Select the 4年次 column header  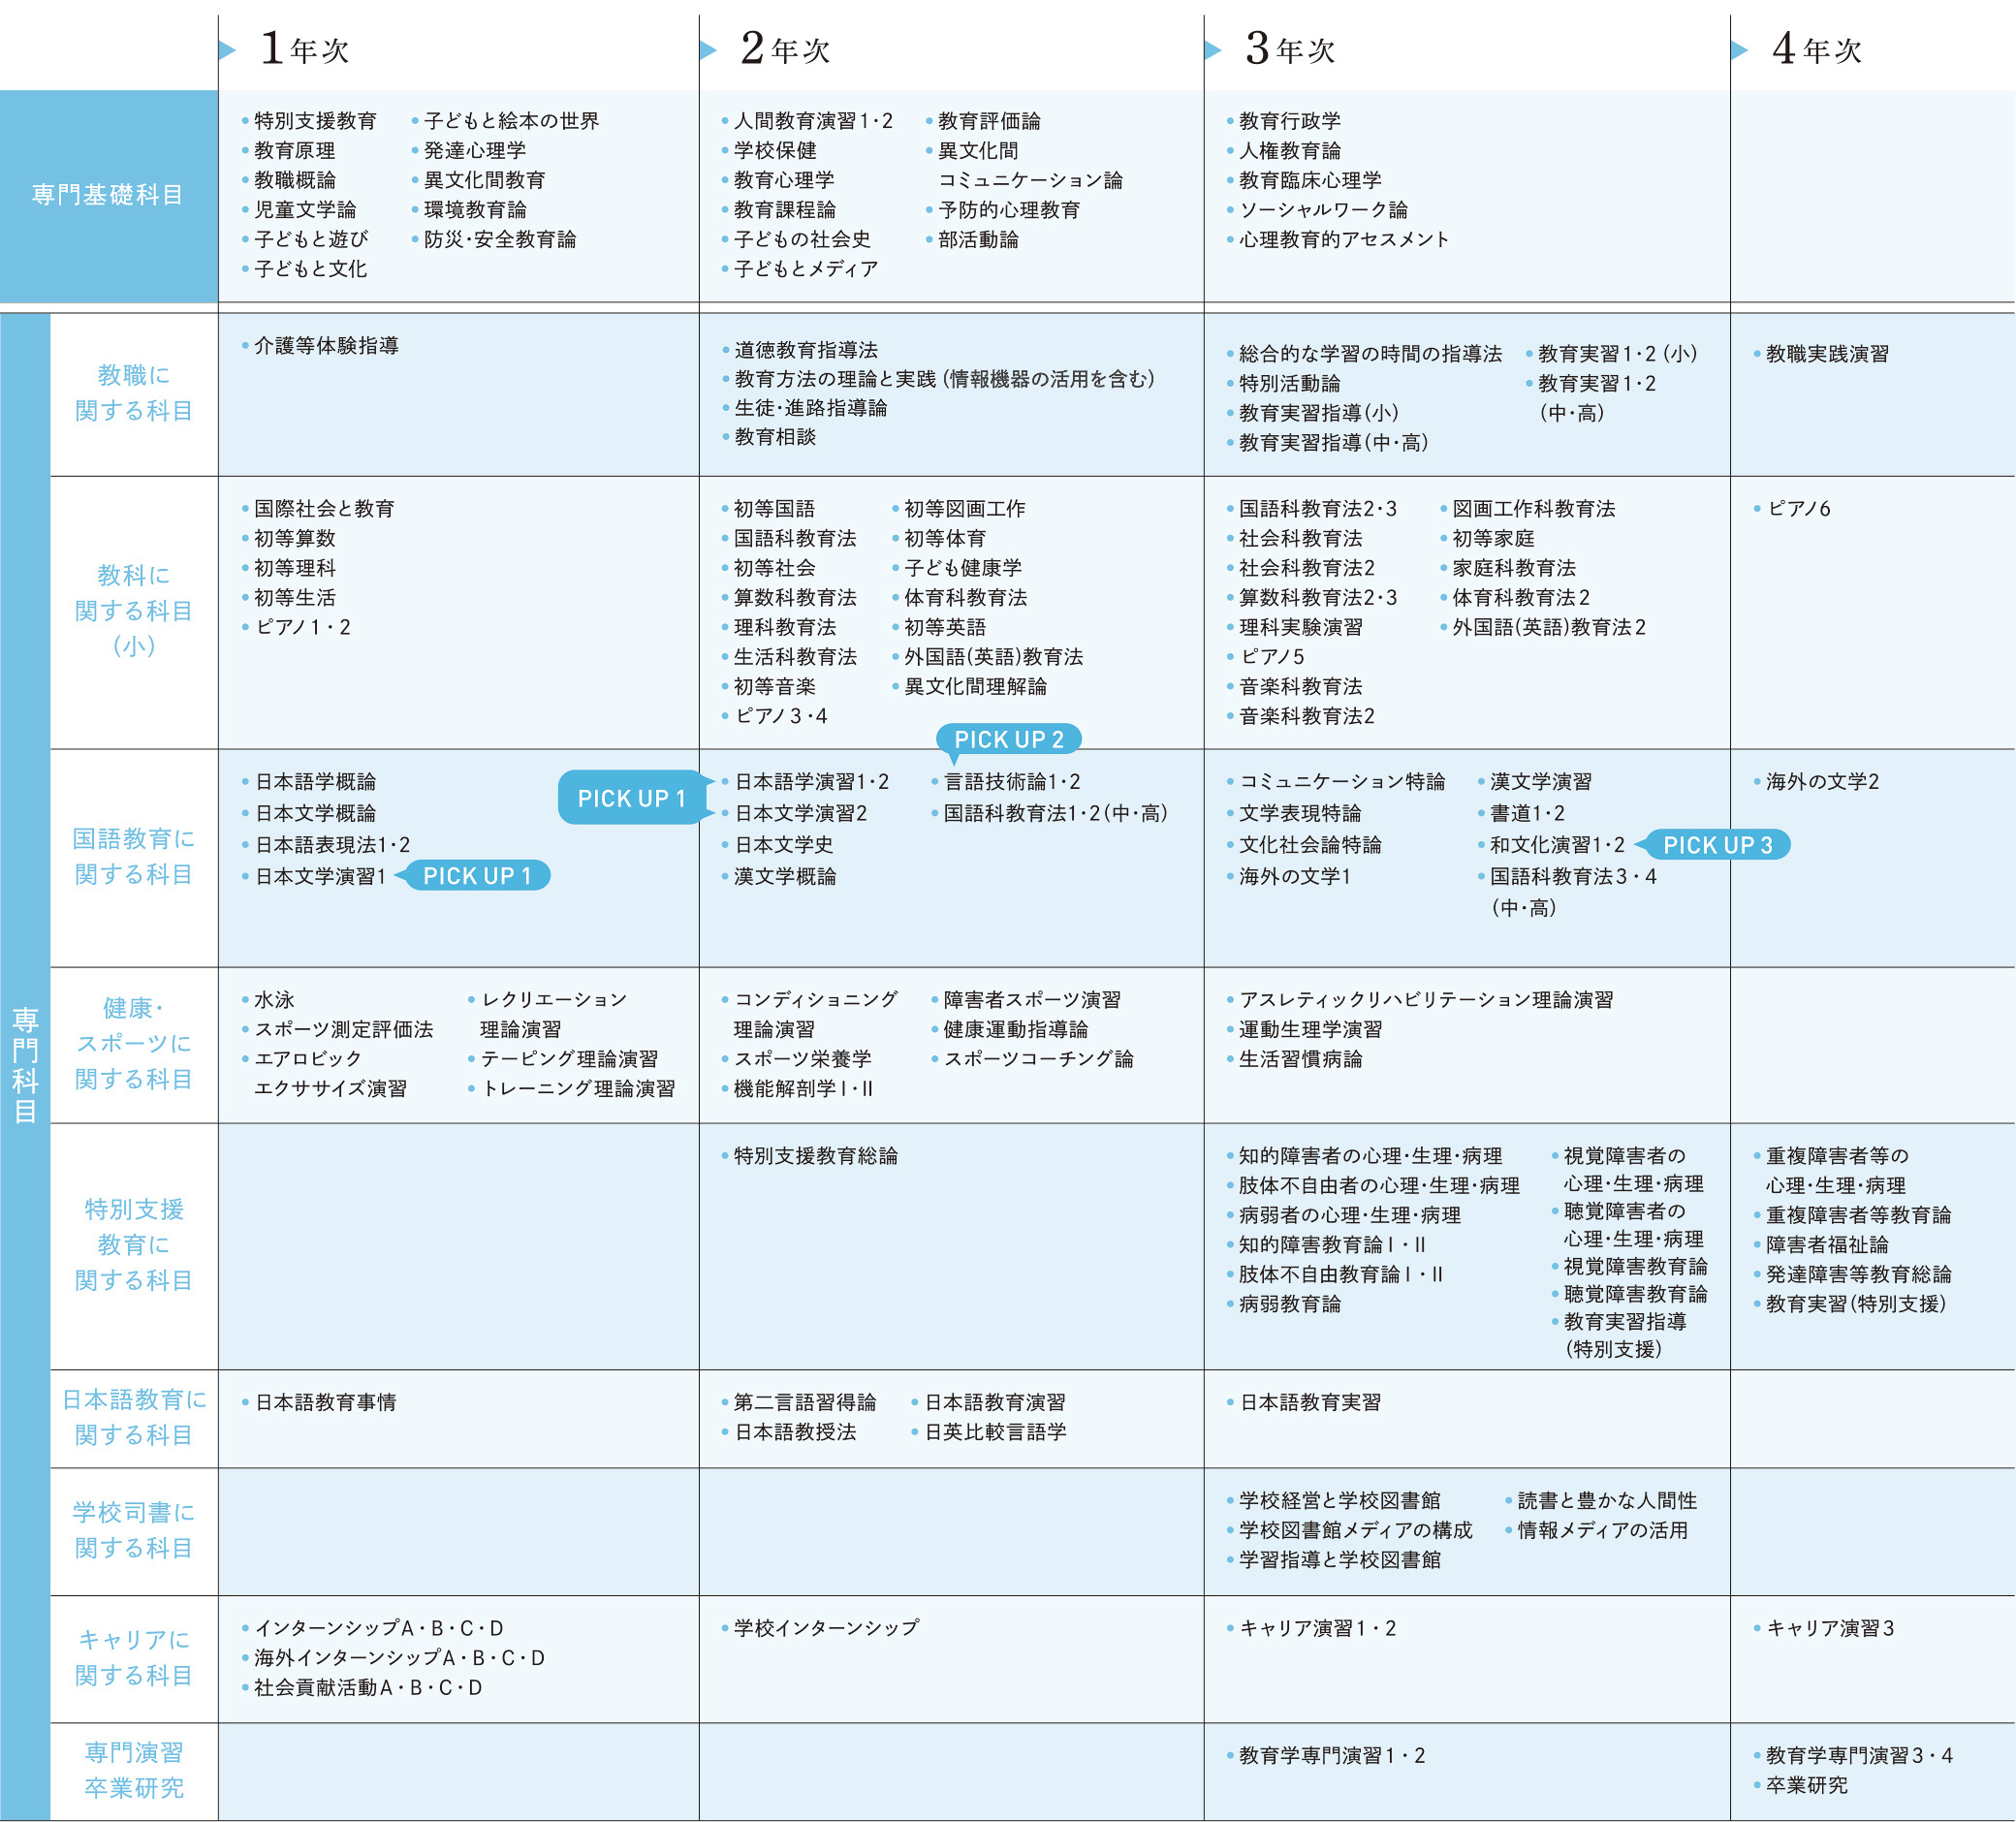click(x=1816, y=48)
